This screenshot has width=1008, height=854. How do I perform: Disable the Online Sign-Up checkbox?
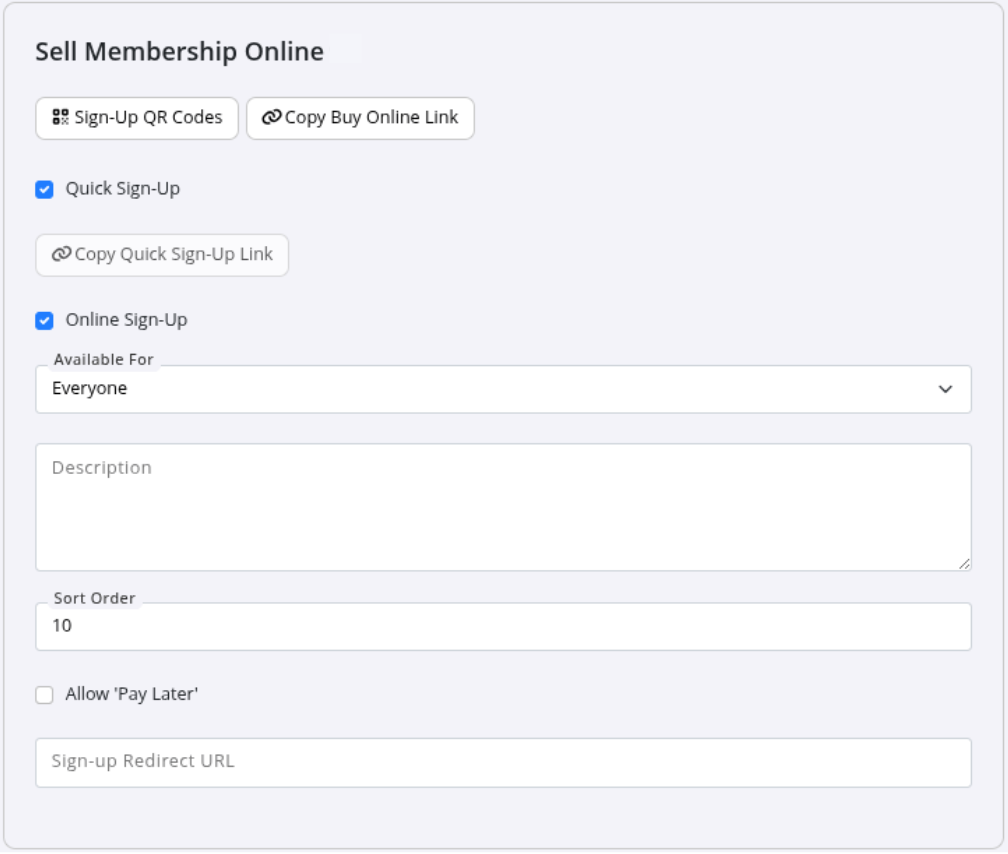44,321
